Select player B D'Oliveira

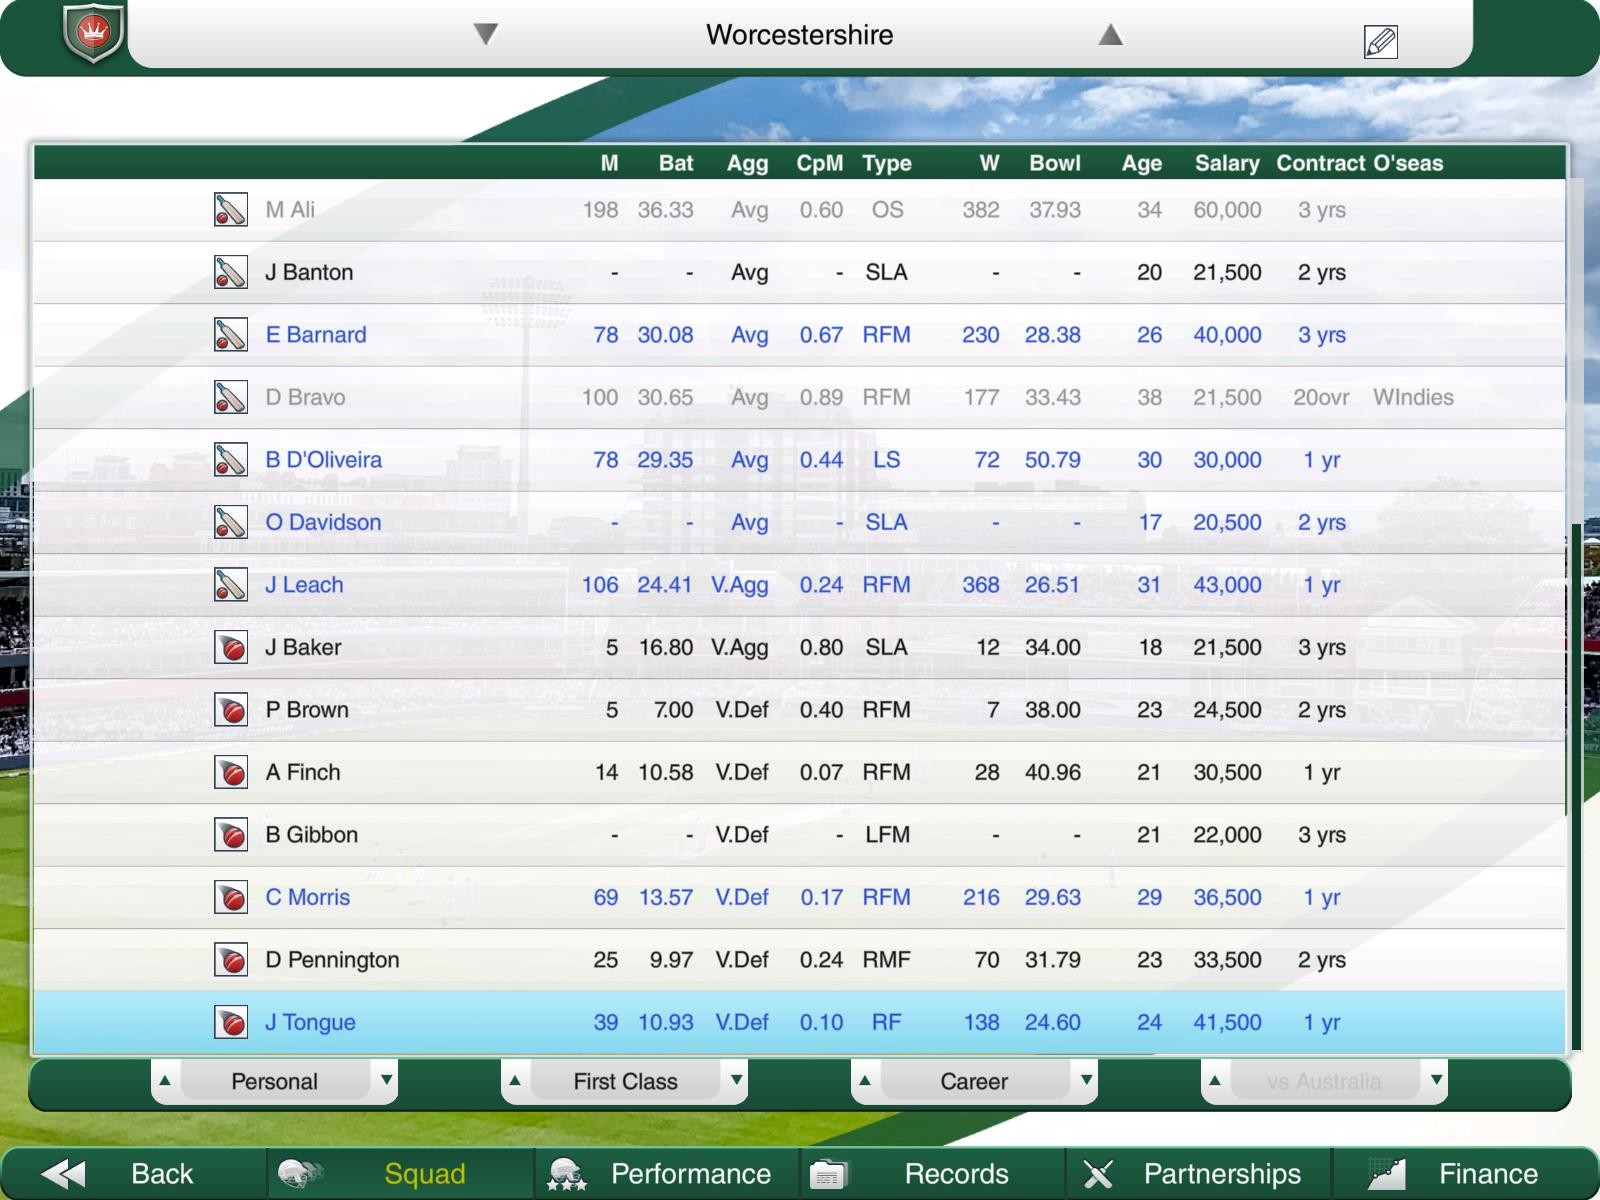tap(799, 460)
